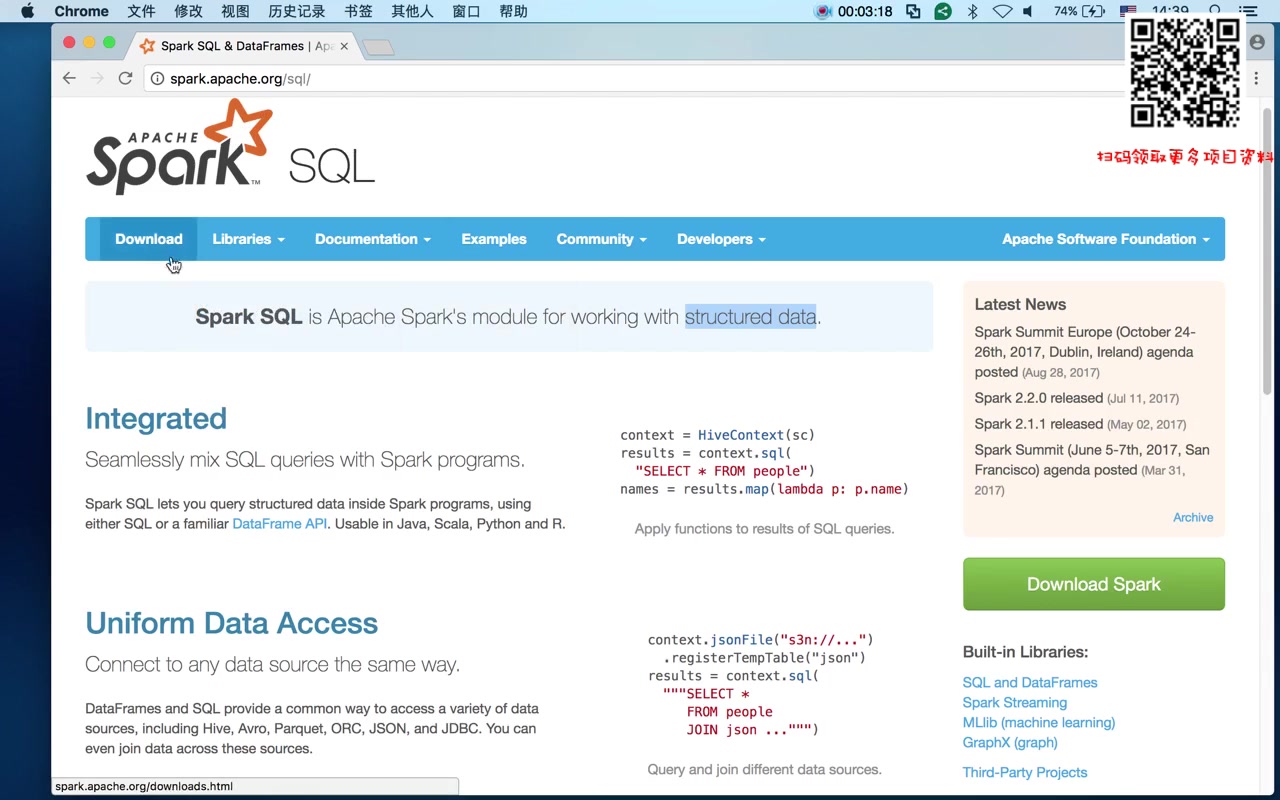Open Spark Summit San Francisco agenda link
The width and height of the screenshot is (1280, 800).
(x=1092, y=460)
